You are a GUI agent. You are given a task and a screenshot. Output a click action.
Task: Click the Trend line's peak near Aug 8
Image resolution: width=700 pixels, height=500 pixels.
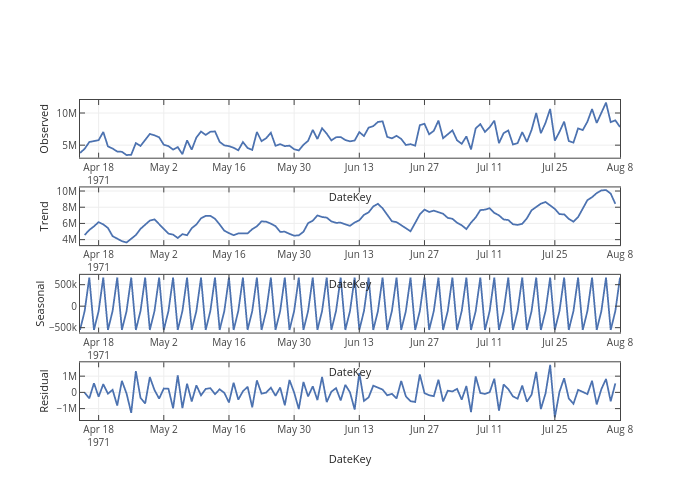604,190
